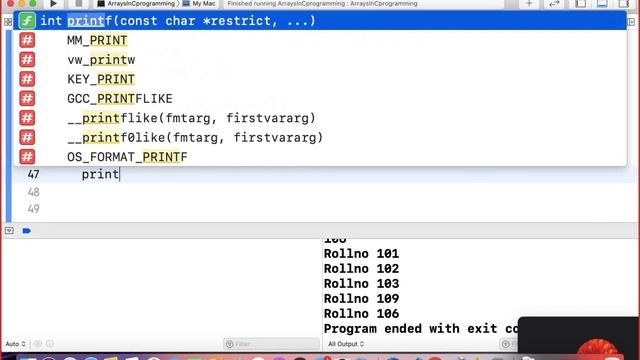640x360 pixels.
Task: Click the macro icon beside vw_printw
Action: [x=27, y=60]
